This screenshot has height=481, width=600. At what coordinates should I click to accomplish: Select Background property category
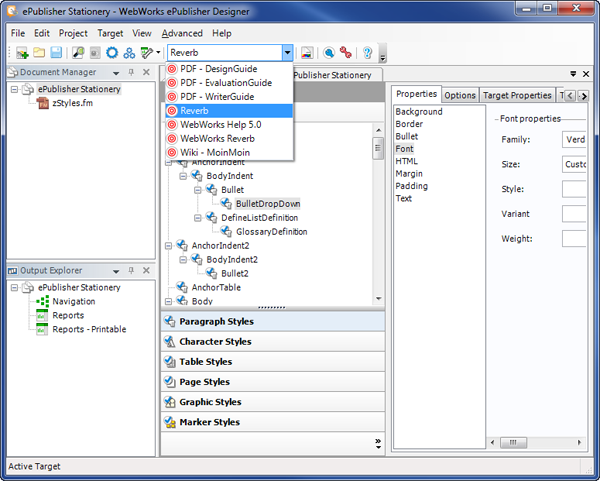click(x=419, y=112)
